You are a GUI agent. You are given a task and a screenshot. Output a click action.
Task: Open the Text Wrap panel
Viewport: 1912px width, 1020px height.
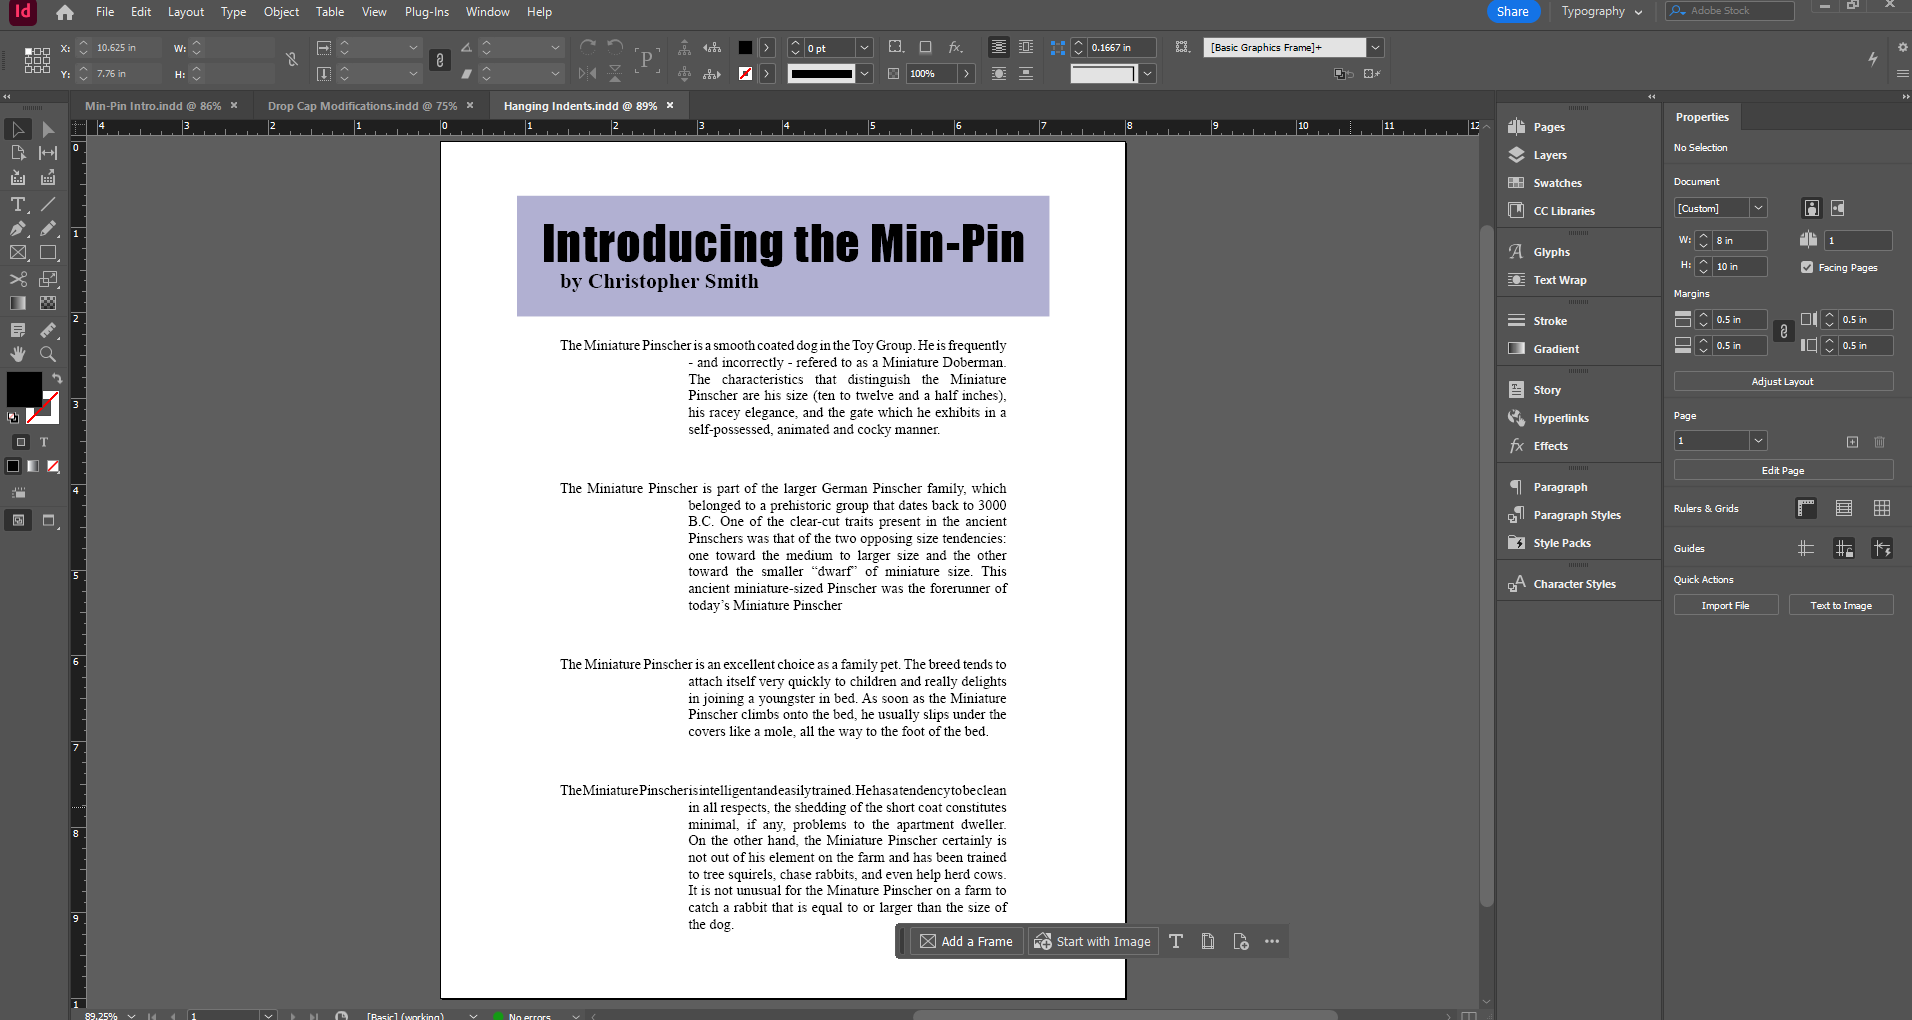(x=1559, y=280)
